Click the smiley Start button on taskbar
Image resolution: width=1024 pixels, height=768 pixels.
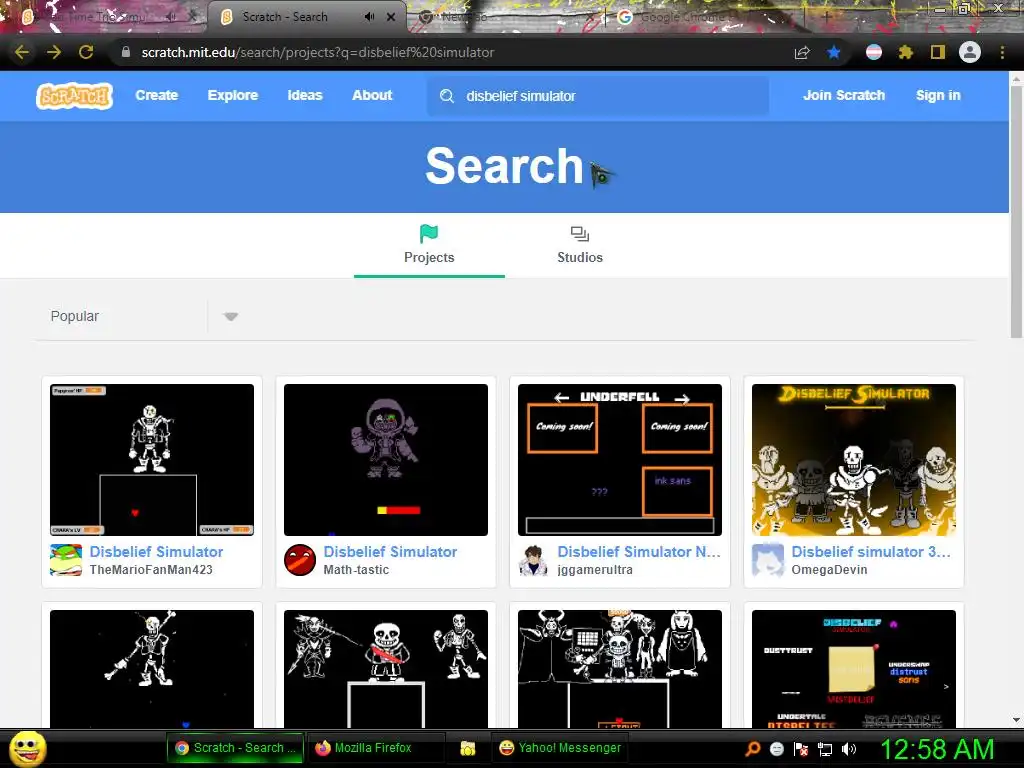point(27,748)
